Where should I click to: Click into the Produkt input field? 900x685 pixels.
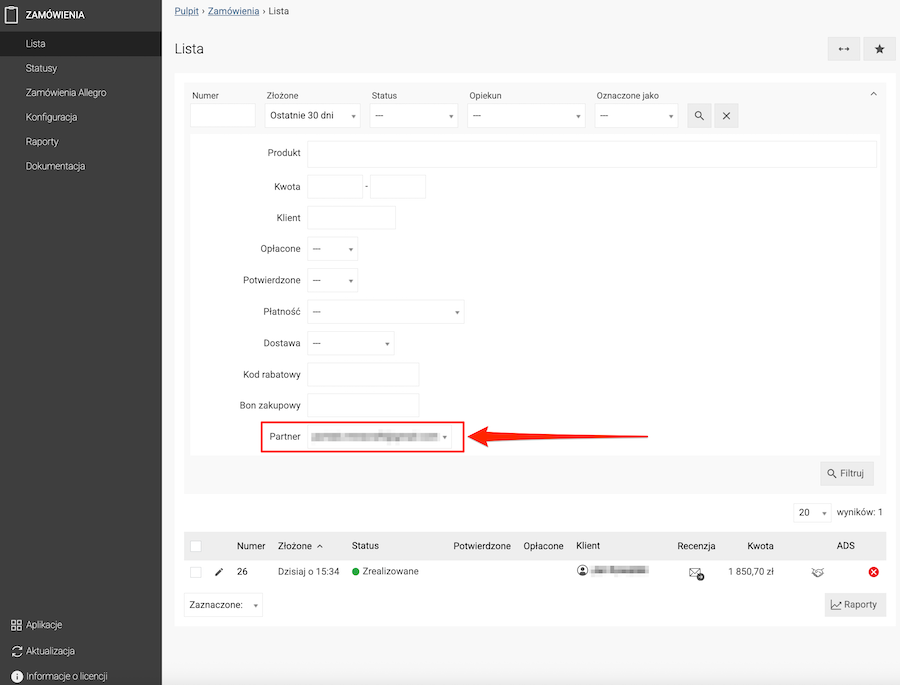click(592, 154)
